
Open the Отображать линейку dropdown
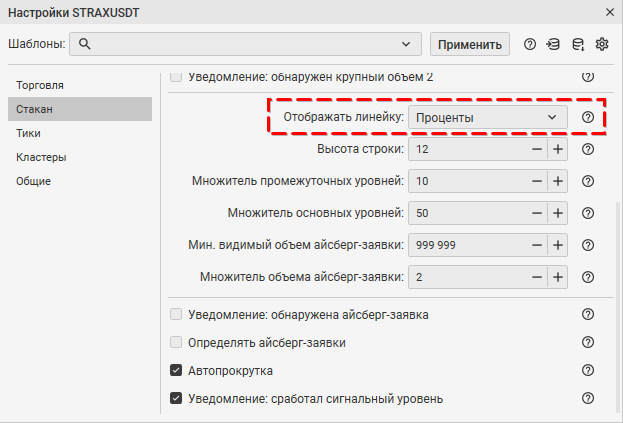[x=487, y=117]
